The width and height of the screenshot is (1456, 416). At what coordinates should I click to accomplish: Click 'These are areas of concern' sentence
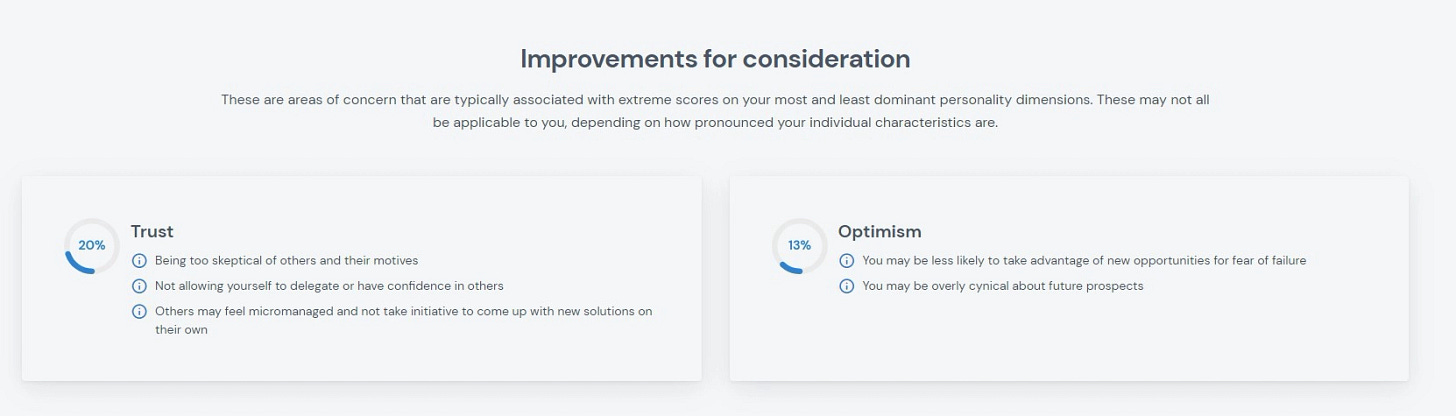point(715,100)
